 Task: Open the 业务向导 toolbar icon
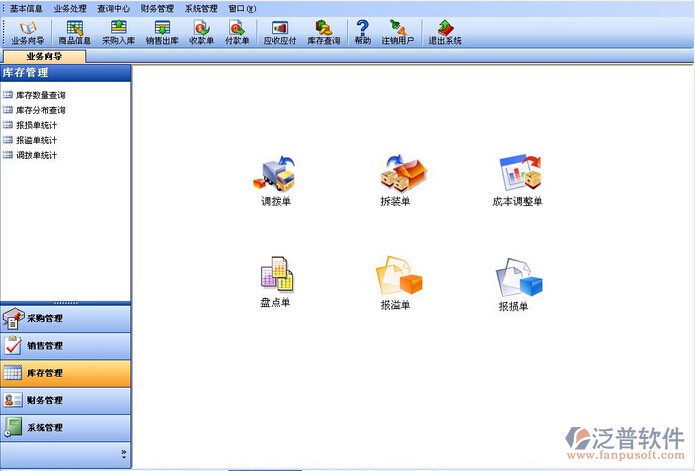[x=27, y=33]
